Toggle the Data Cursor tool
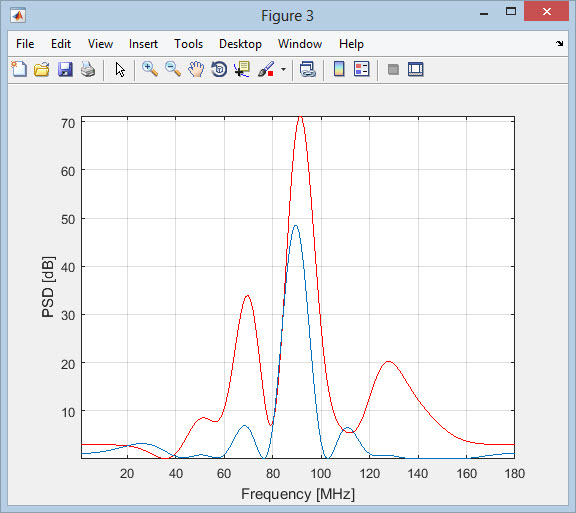 242,69
